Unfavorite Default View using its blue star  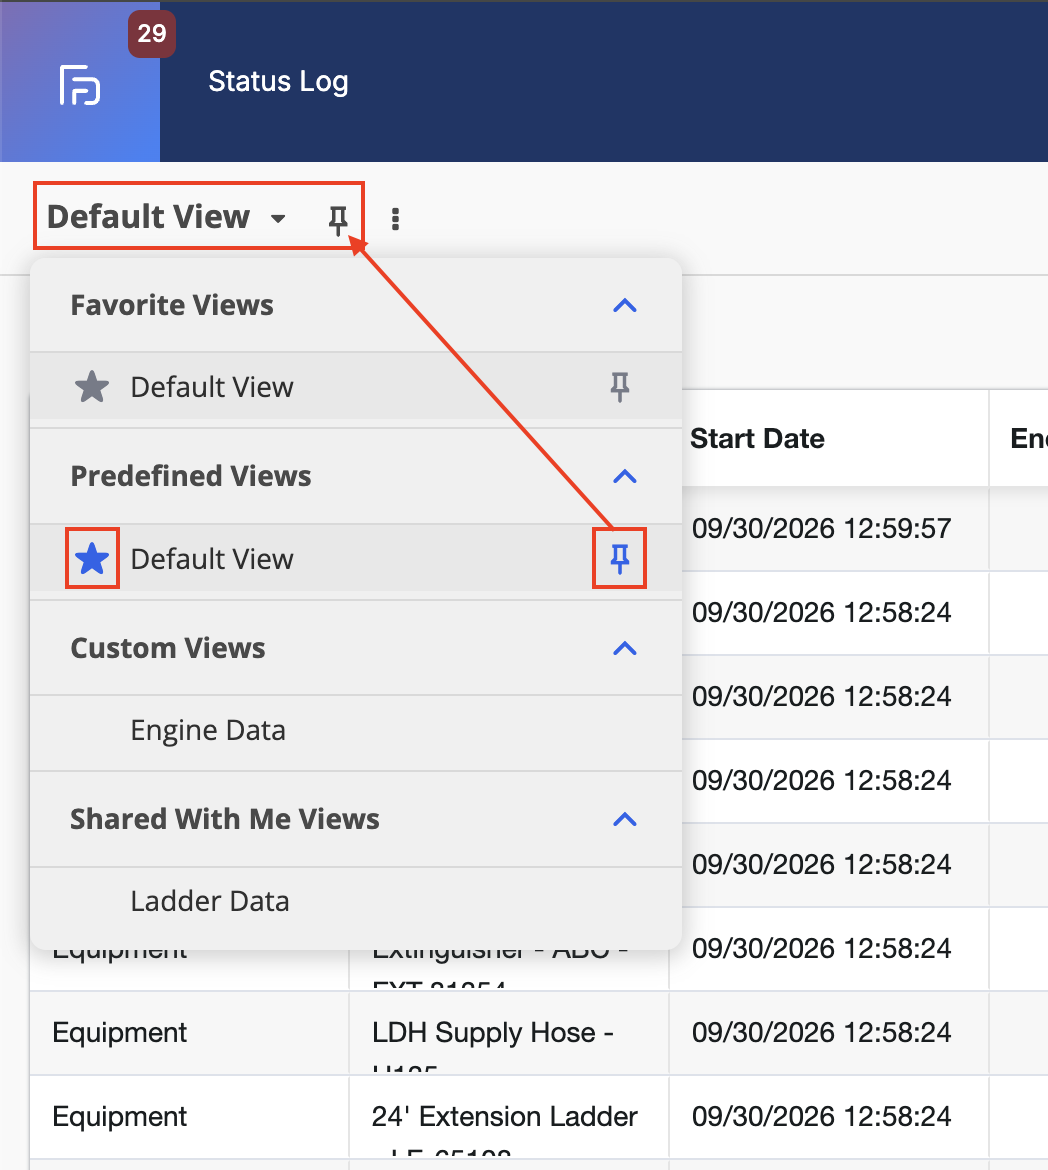click(92, 559)
